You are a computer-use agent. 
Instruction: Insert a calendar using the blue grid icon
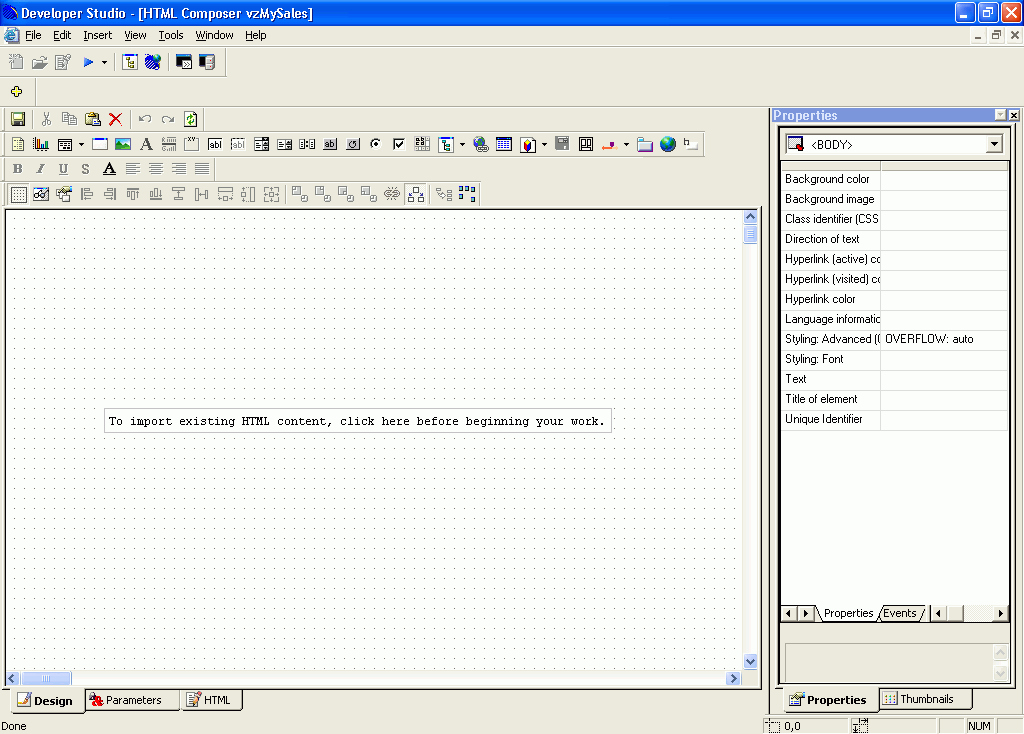504,144
